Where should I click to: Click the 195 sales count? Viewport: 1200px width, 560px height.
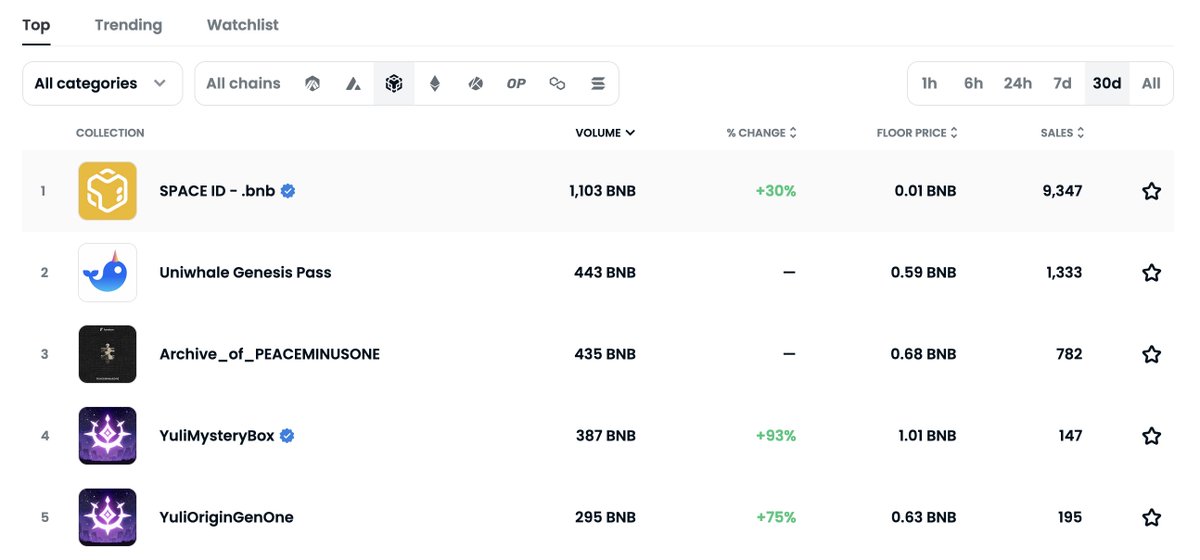[x=1070, y=517]
